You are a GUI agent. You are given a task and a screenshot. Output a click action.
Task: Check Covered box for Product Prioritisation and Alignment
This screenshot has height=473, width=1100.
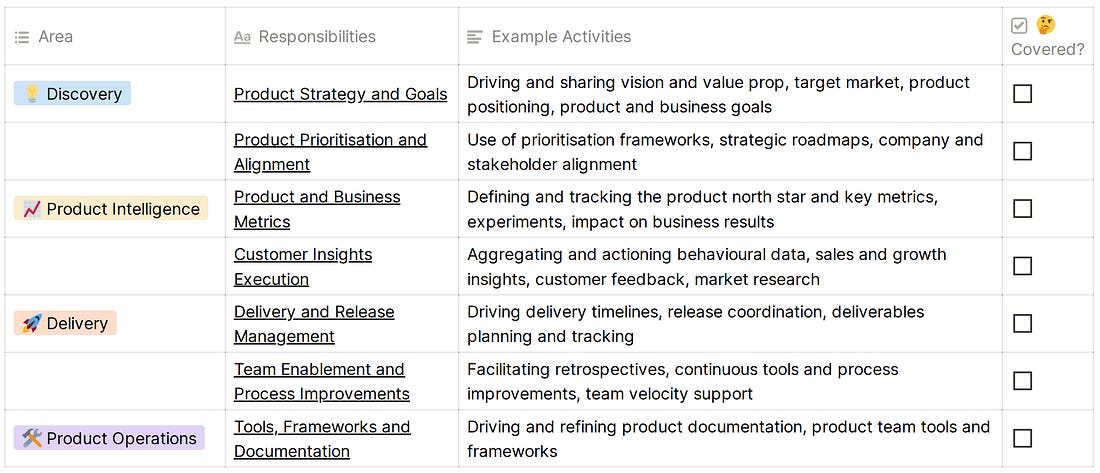pos(1023,152)
